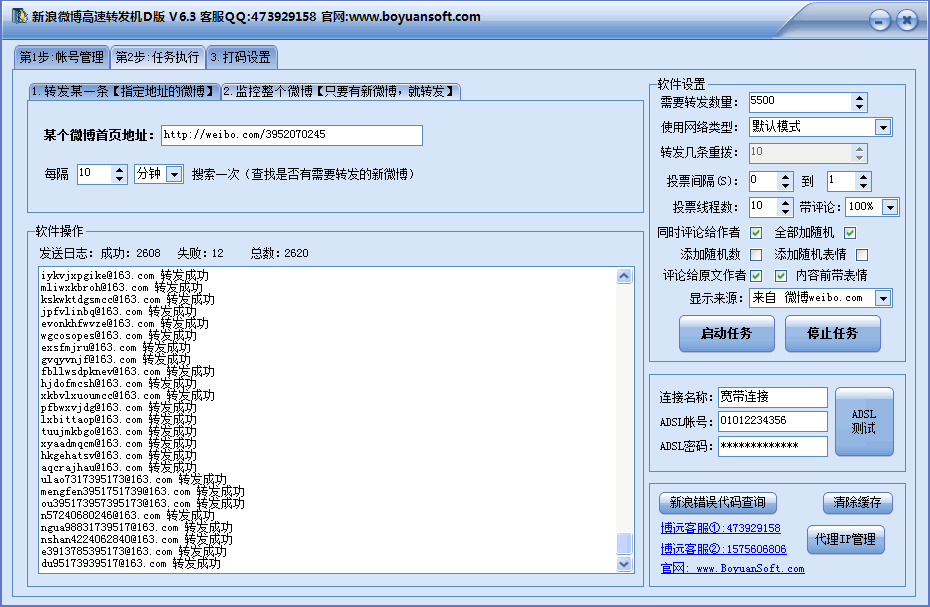Open the 第2步:任务执行 tab

point(158,57)
